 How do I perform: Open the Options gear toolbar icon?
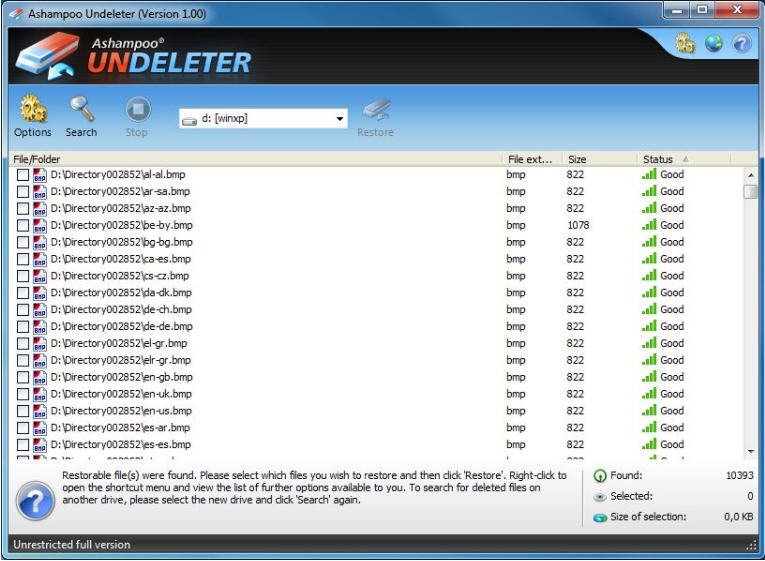(x=33, y=108)
